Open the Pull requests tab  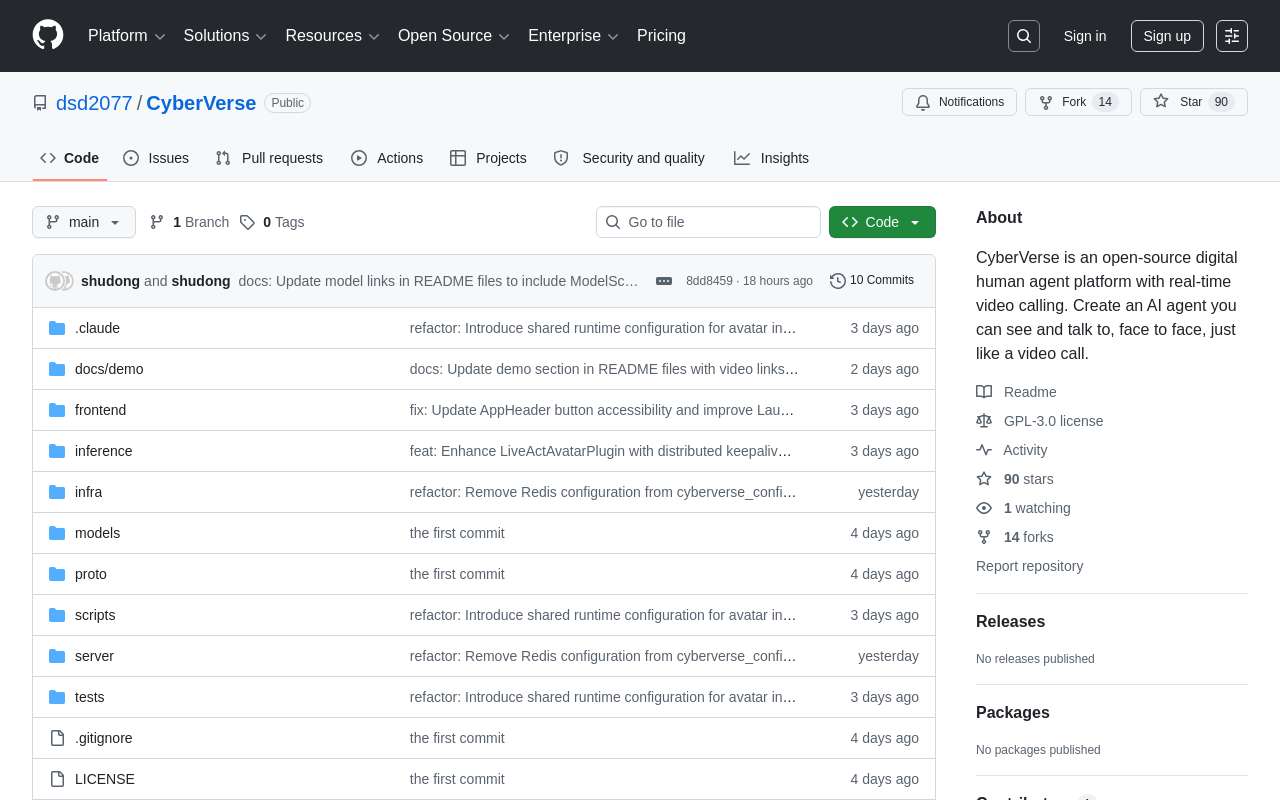coord(269,158)
